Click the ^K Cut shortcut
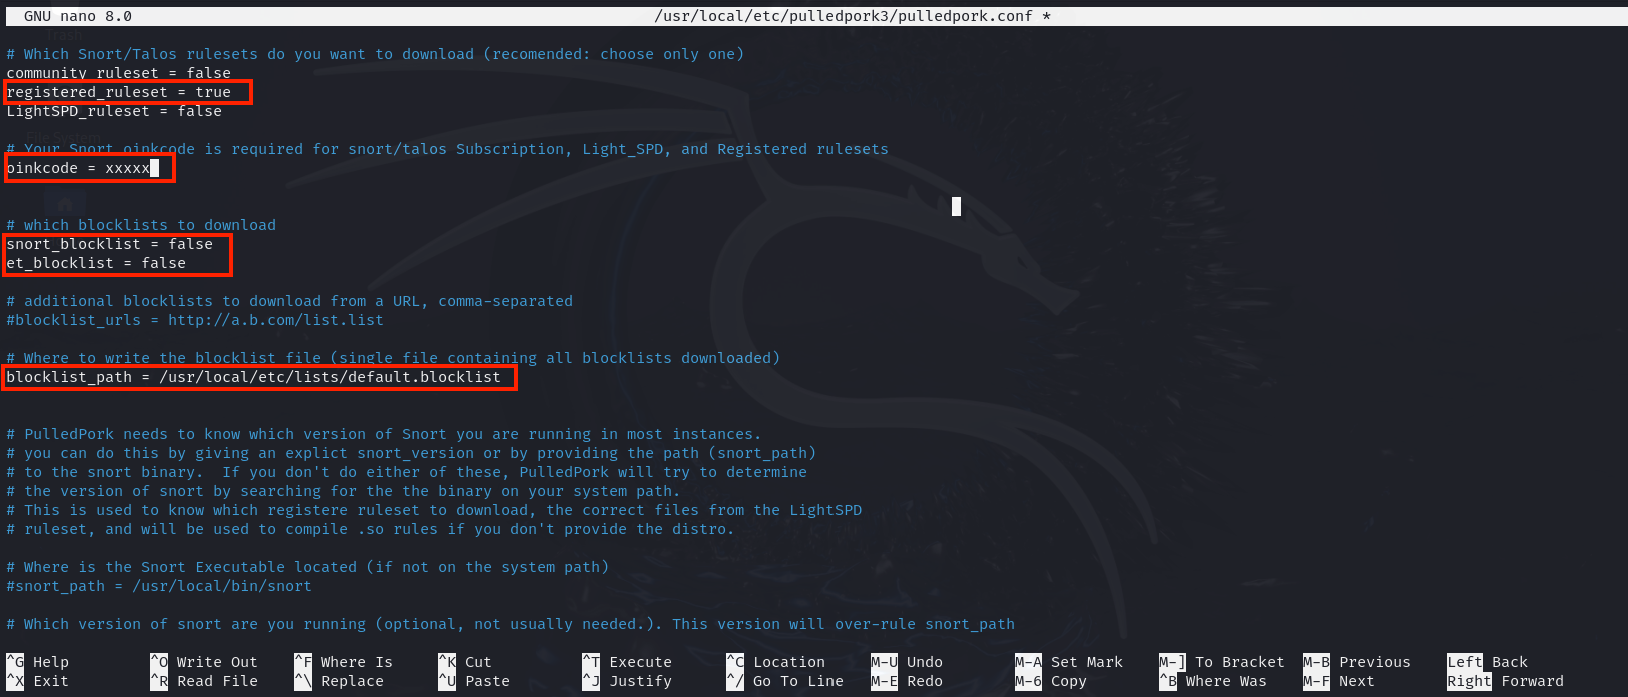Image resolution: width=1628 pixels, height=697 pixels. click(x=465, y=662)
